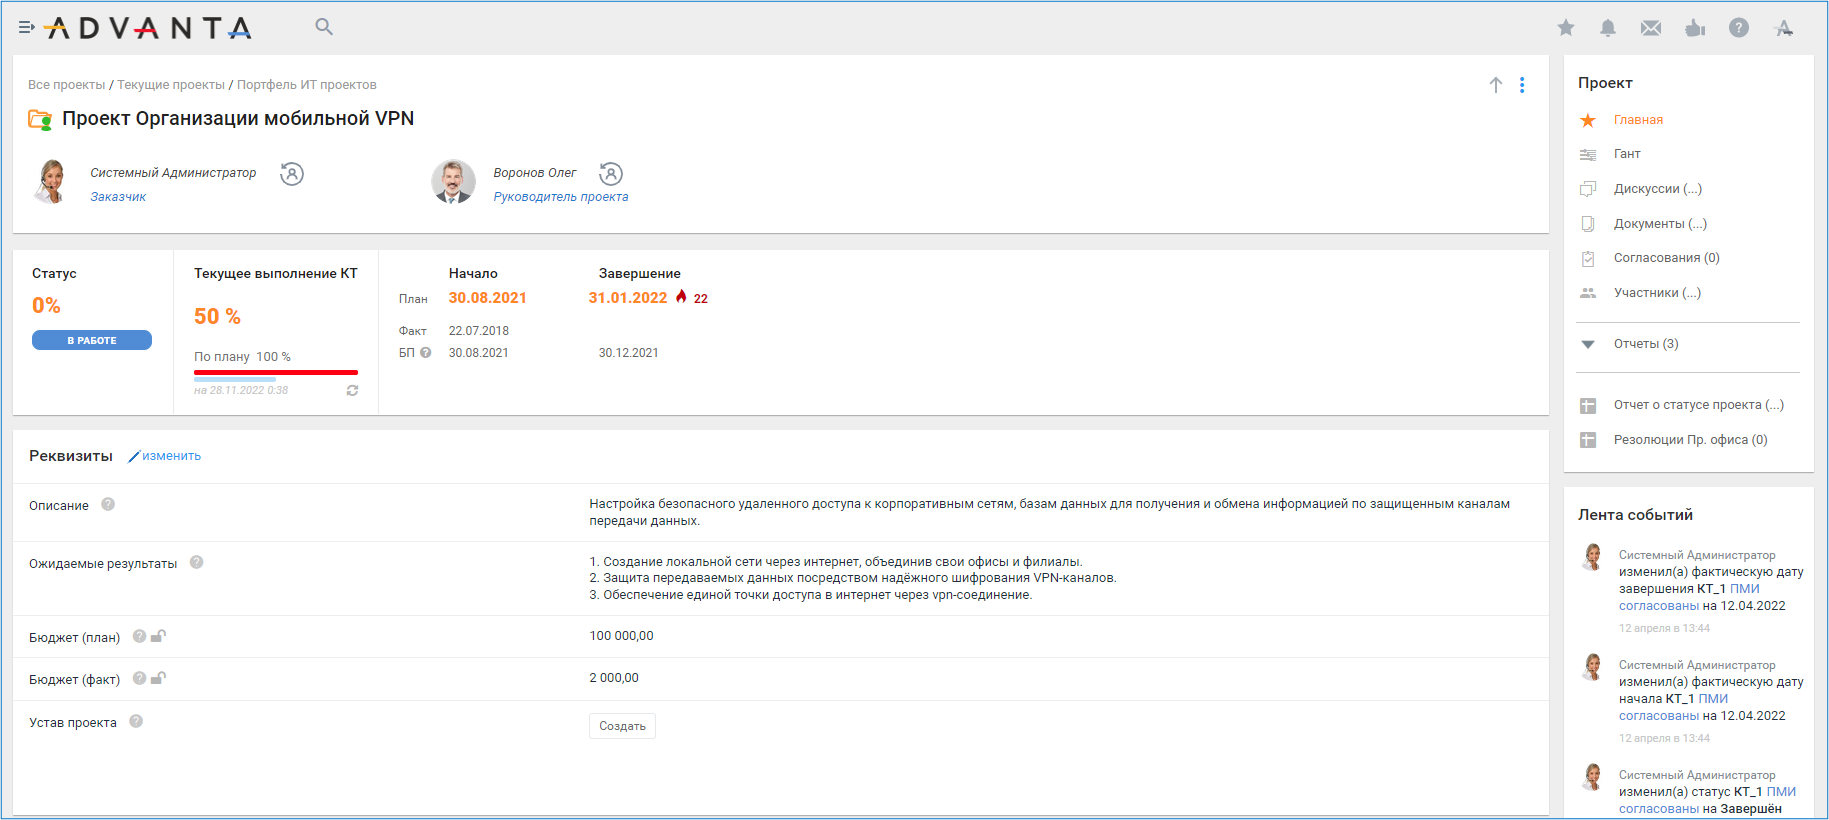1829x820 pixels.
Task: Open the messages envelope icon
Action: (x=1651, y=28)
